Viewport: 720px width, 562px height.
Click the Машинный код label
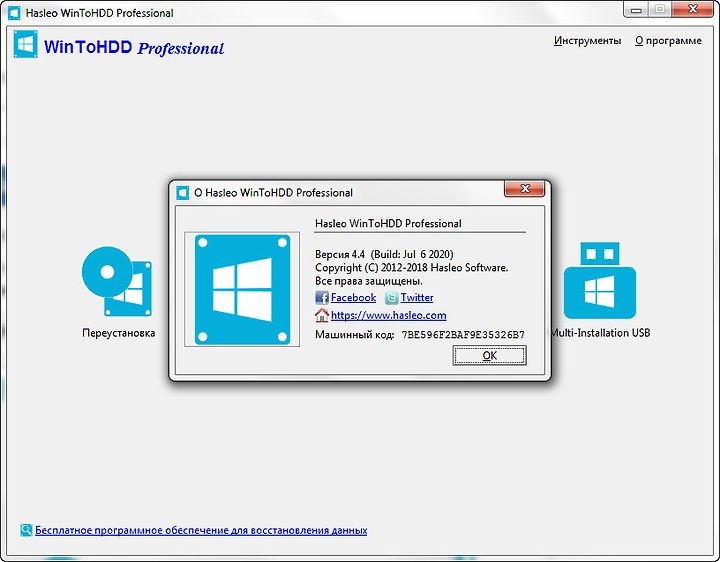tap(354, 335)
